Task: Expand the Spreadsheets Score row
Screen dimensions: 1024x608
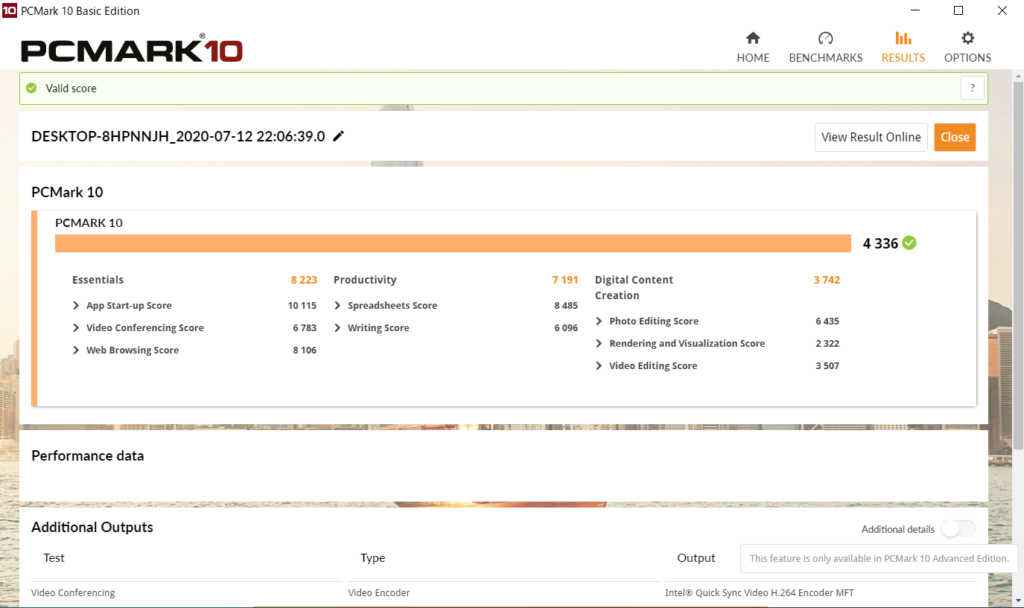Action: pos(337,306)
